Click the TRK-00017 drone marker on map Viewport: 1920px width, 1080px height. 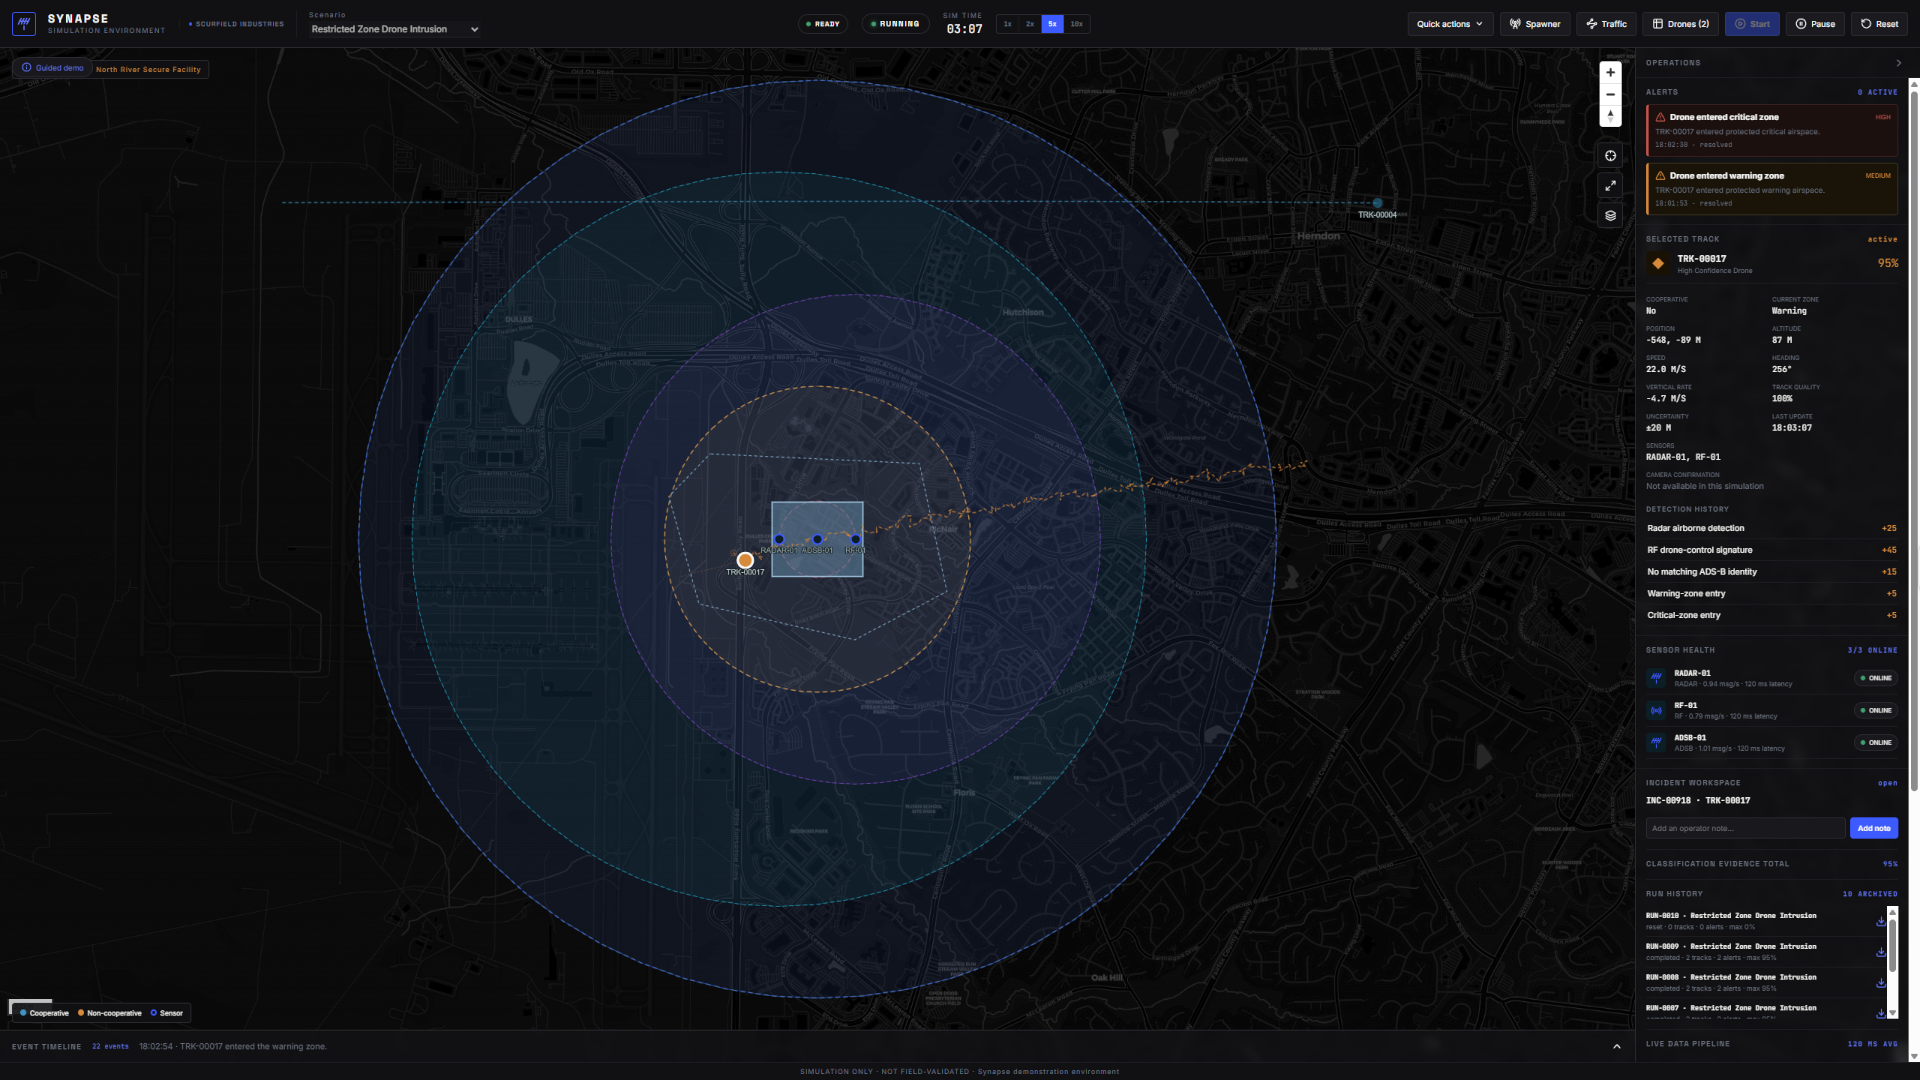[x=745, y=560]
